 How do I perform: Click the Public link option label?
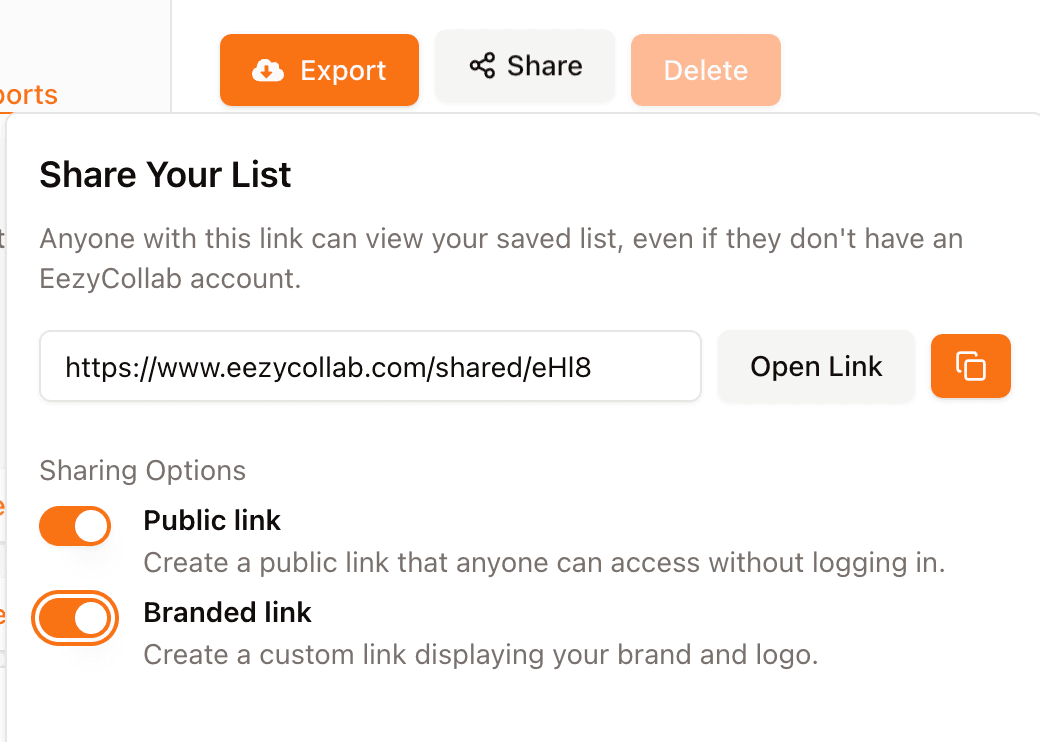[x=212, y=521]
